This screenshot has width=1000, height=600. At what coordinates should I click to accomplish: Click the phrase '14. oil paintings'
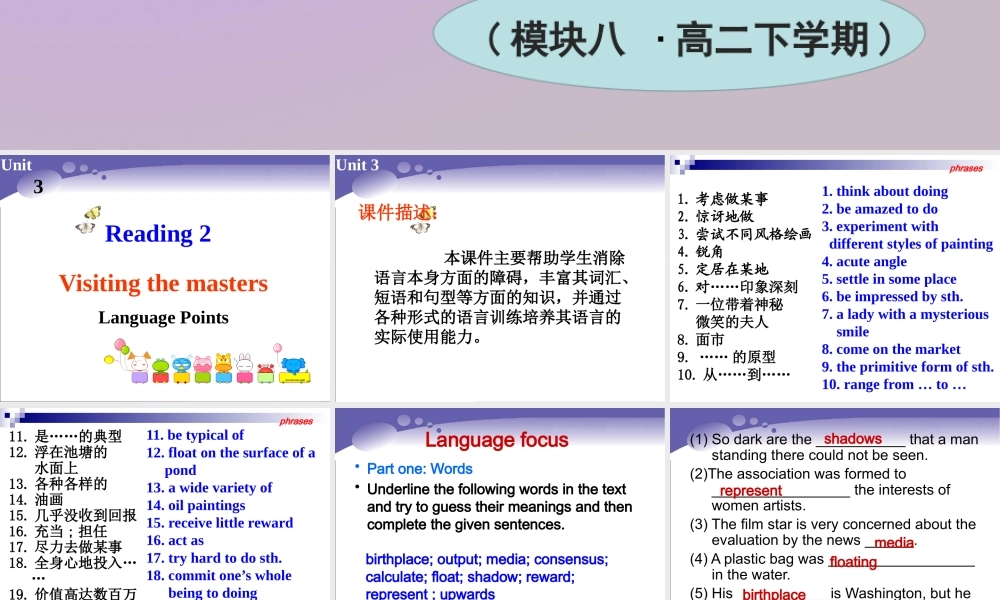pyautogui.click(x=196, y=506)
